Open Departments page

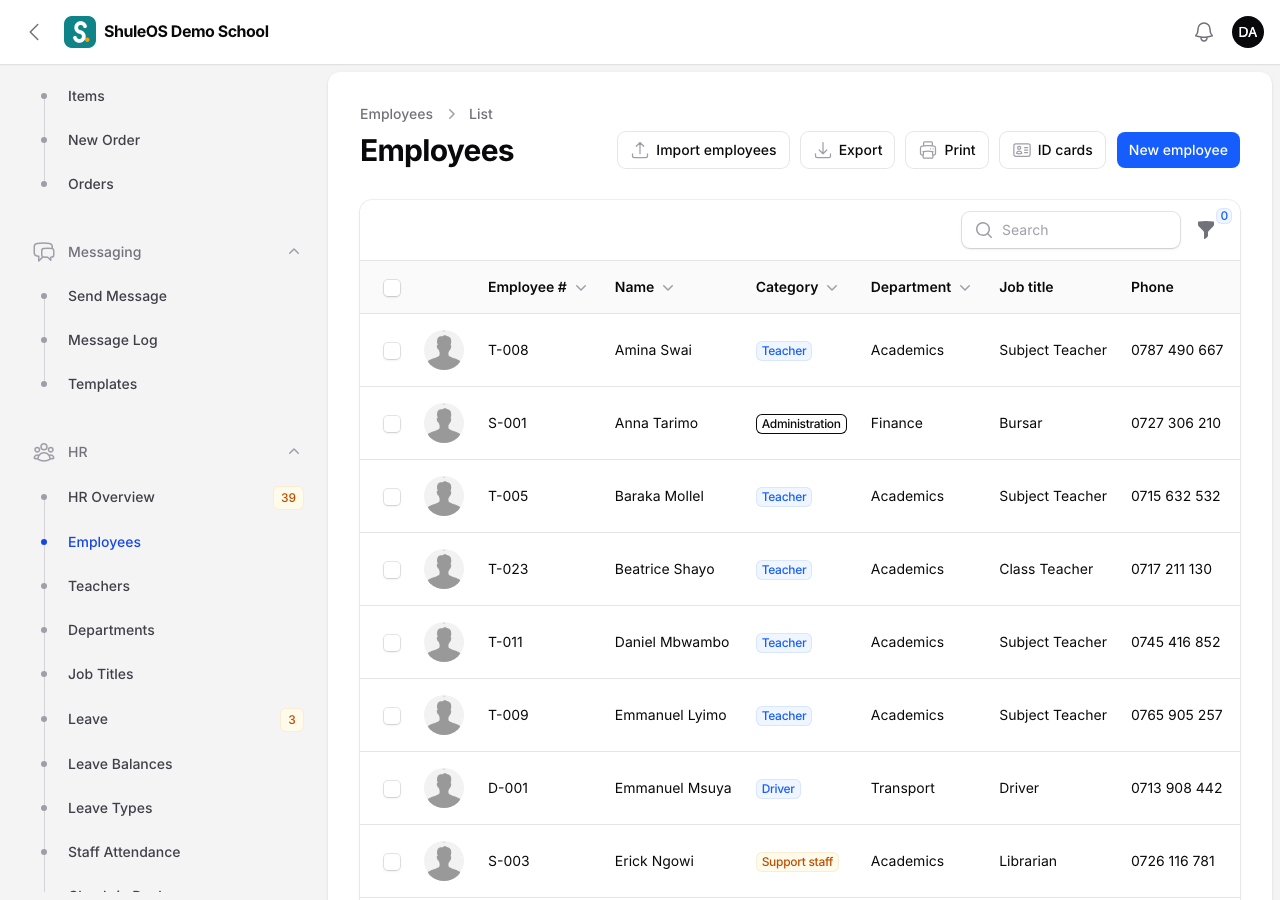point(111,630)
